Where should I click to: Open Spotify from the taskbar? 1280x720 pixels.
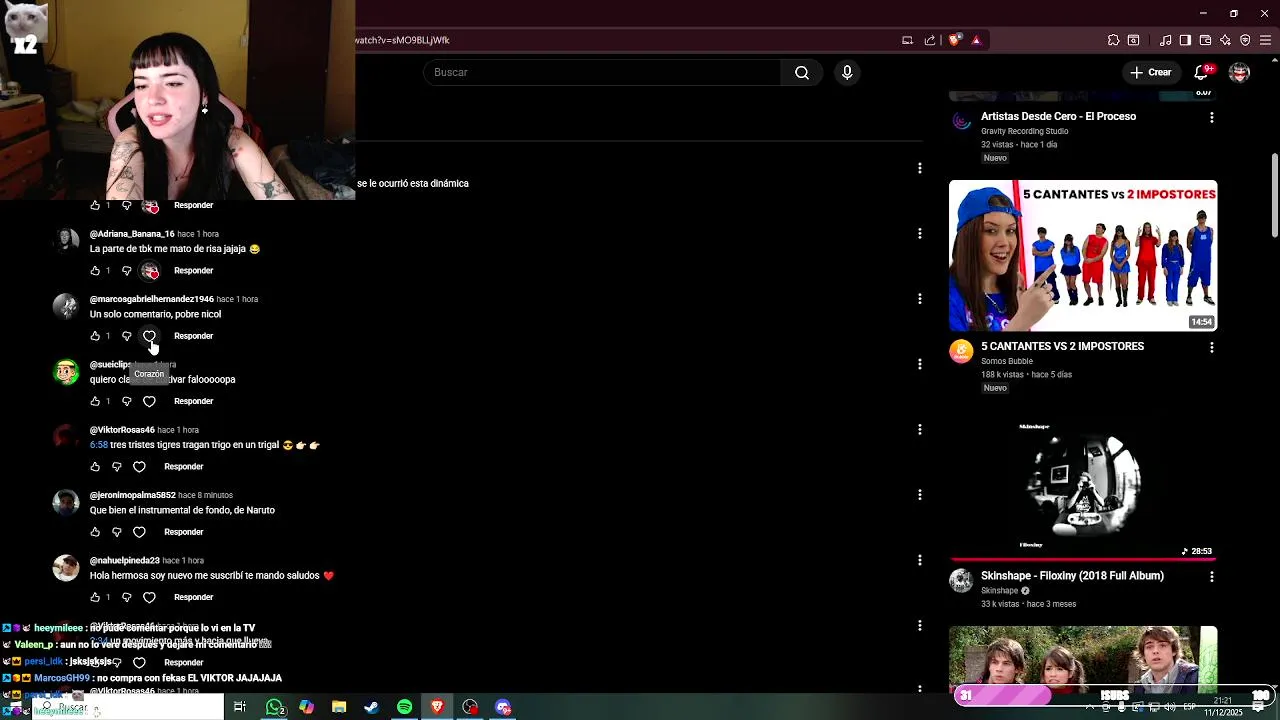tap(404, 707)
